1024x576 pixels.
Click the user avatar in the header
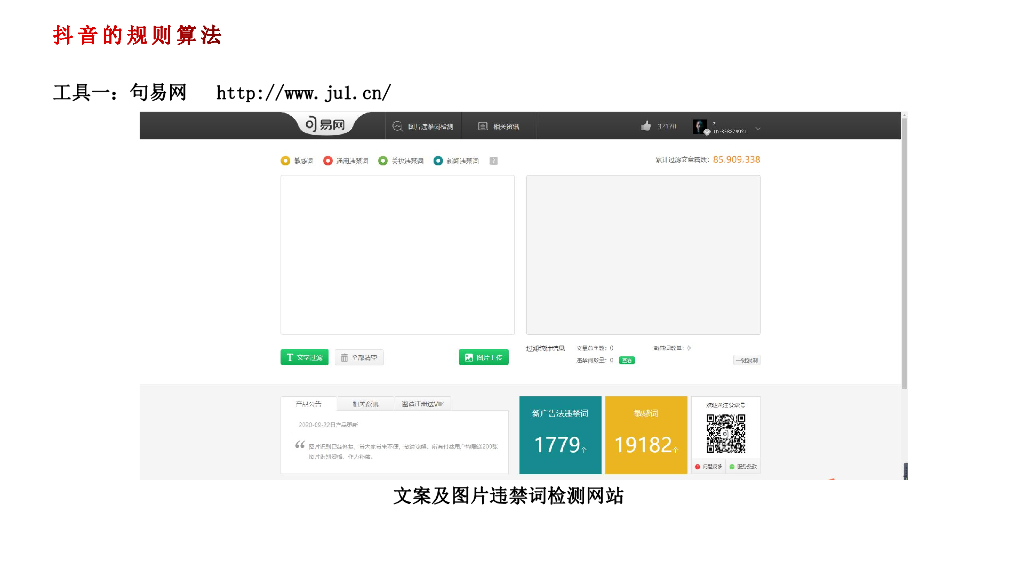click(700, 127)
